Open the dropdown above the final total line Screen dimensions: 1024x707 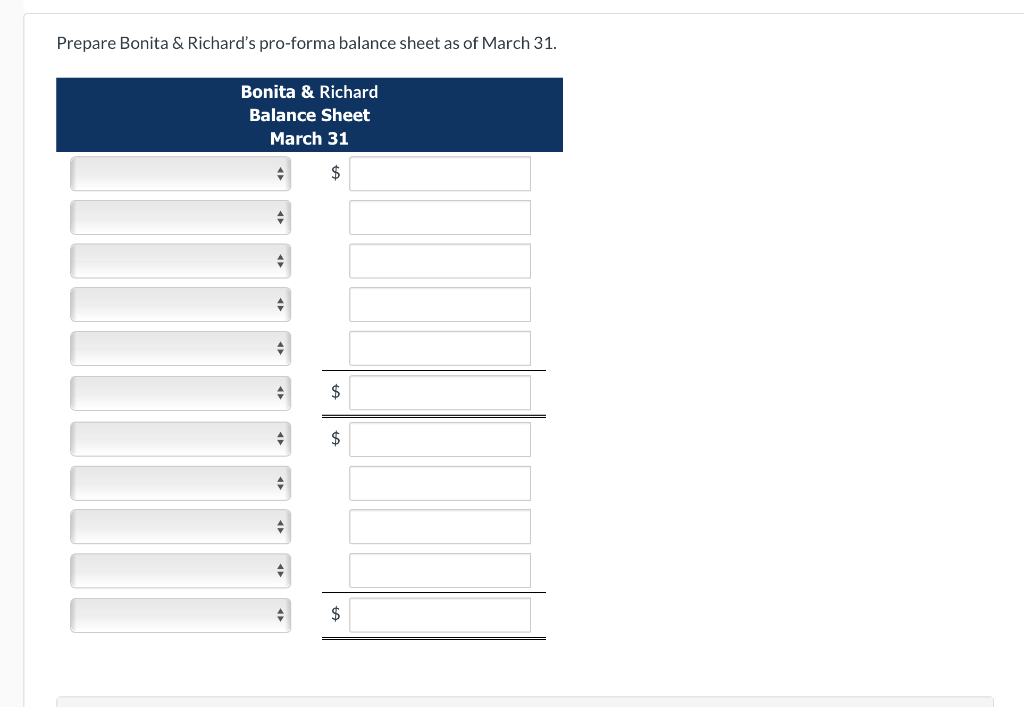point(180,570)
